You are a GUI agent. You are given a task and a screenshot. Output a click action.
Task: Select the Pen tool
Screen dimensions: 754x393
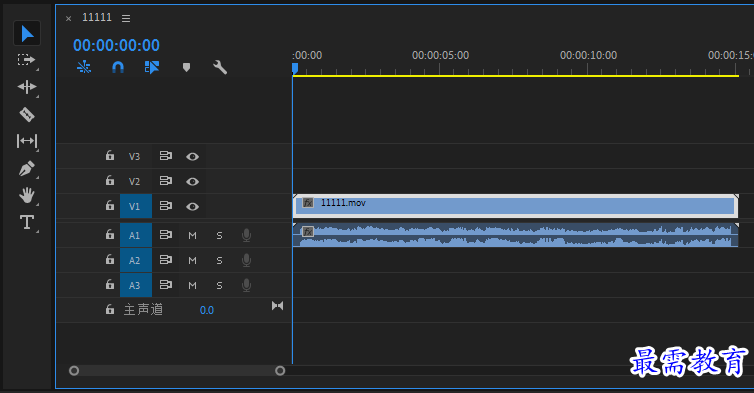pos(26,168)
